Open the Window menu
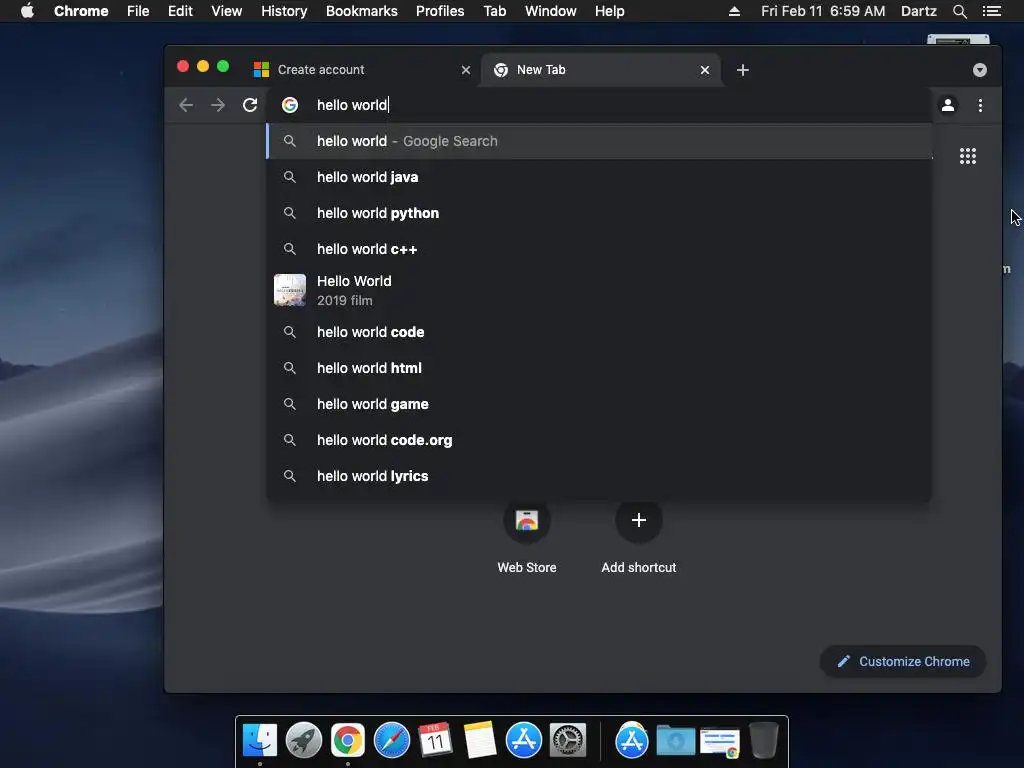 tap(551, 11)
